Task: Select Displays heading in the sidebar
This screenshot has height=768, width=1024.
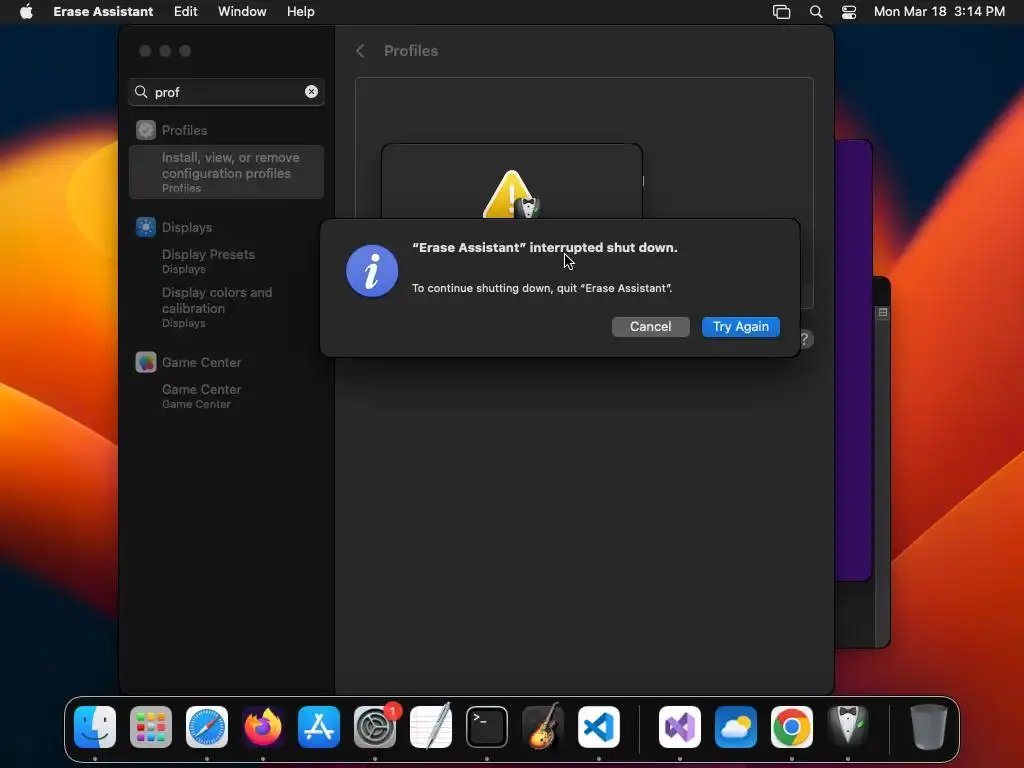Action: pyautogui.click(x=187, y=227)
